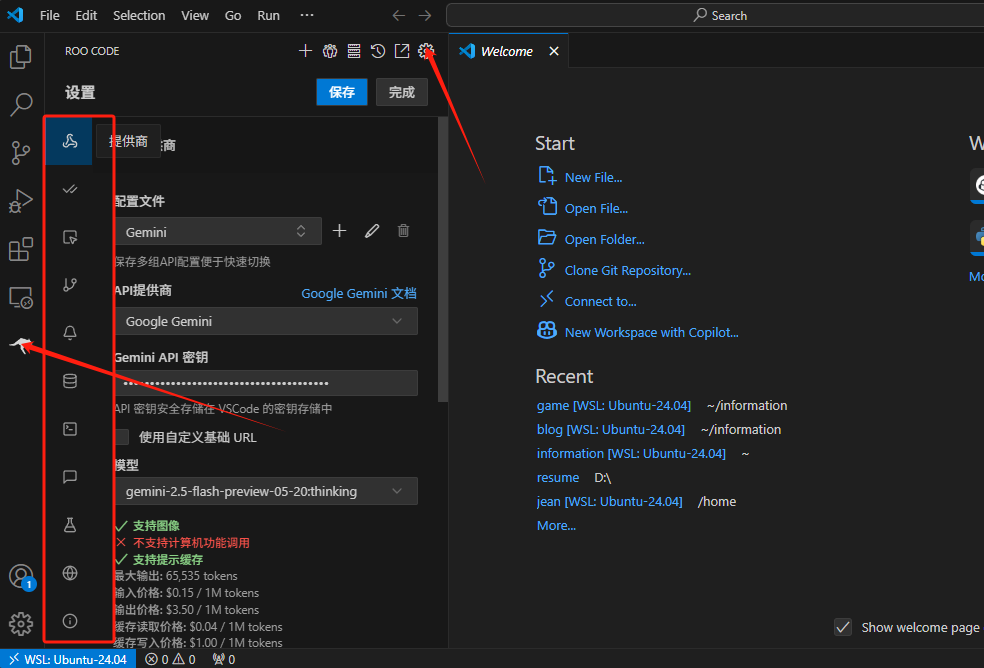Screen dimensions: 984x668
Task: Click the 完成 done button
Action: click(402, 92)
